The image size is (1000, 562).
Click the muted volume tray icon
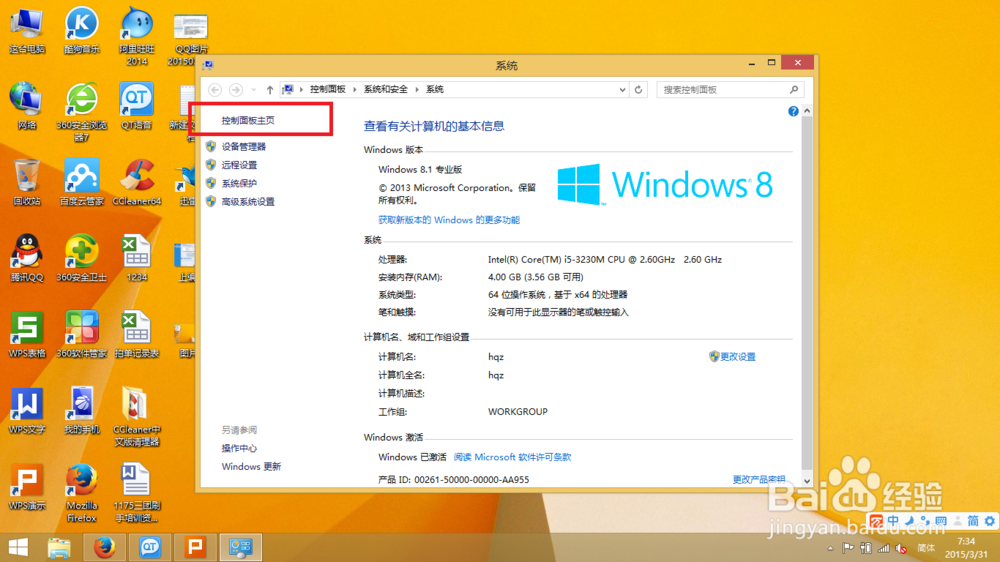(x=901, y=549)
